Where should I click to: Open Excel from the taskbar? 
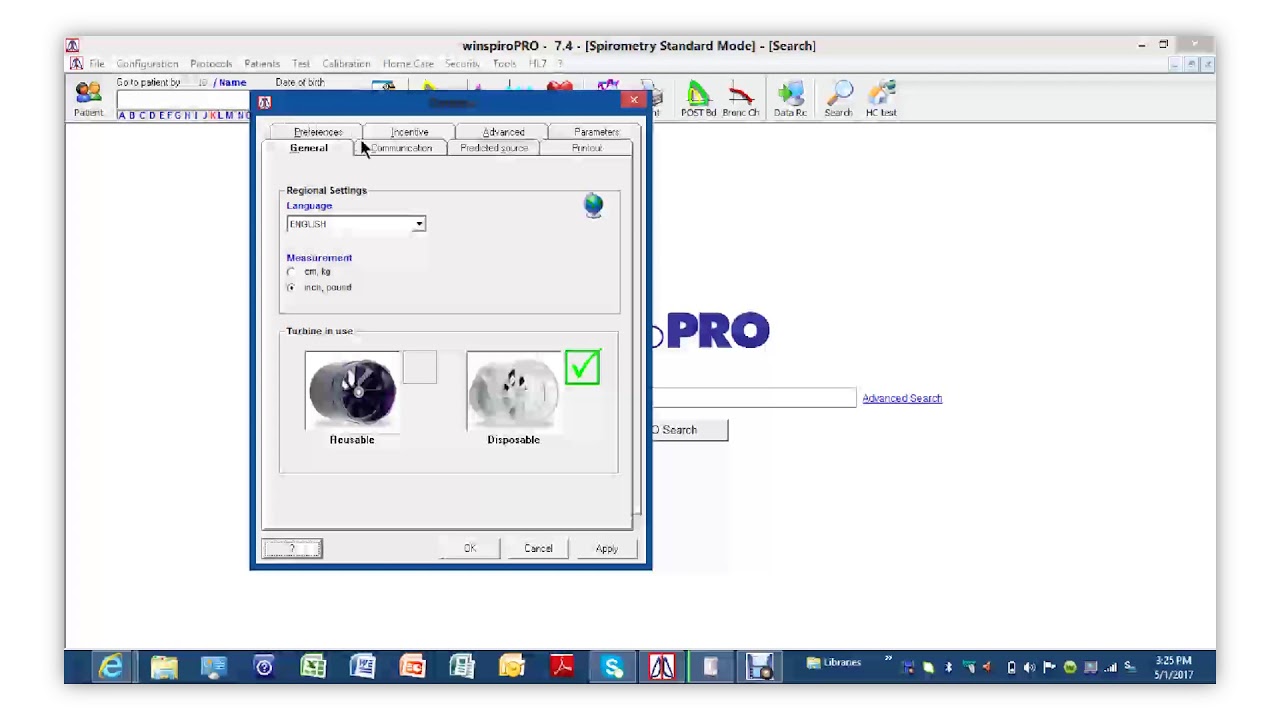(x=313, y=667)
